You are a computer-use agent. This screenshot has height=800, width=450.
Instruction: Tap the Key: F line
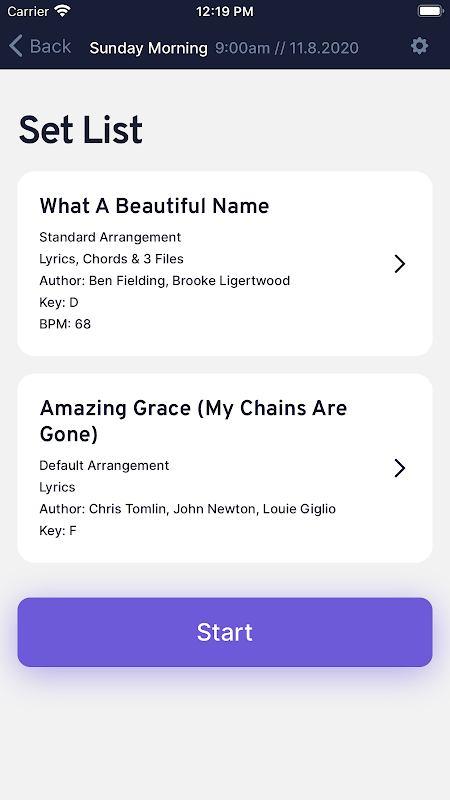58,531
